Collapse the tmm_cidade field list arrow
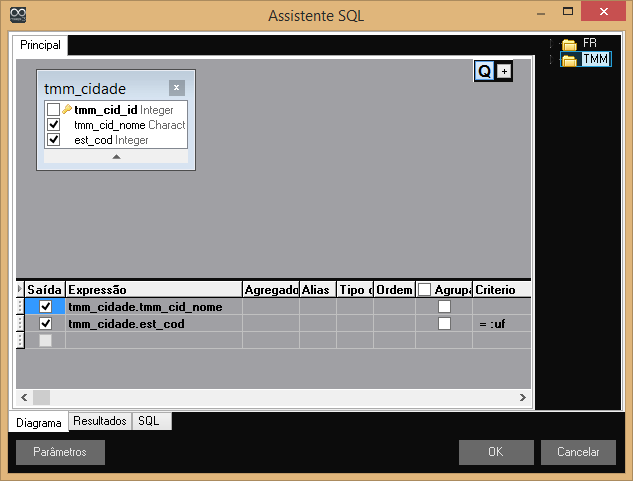Image resolution: width=633 pixels, height=481 pixels. coord(116,157)
